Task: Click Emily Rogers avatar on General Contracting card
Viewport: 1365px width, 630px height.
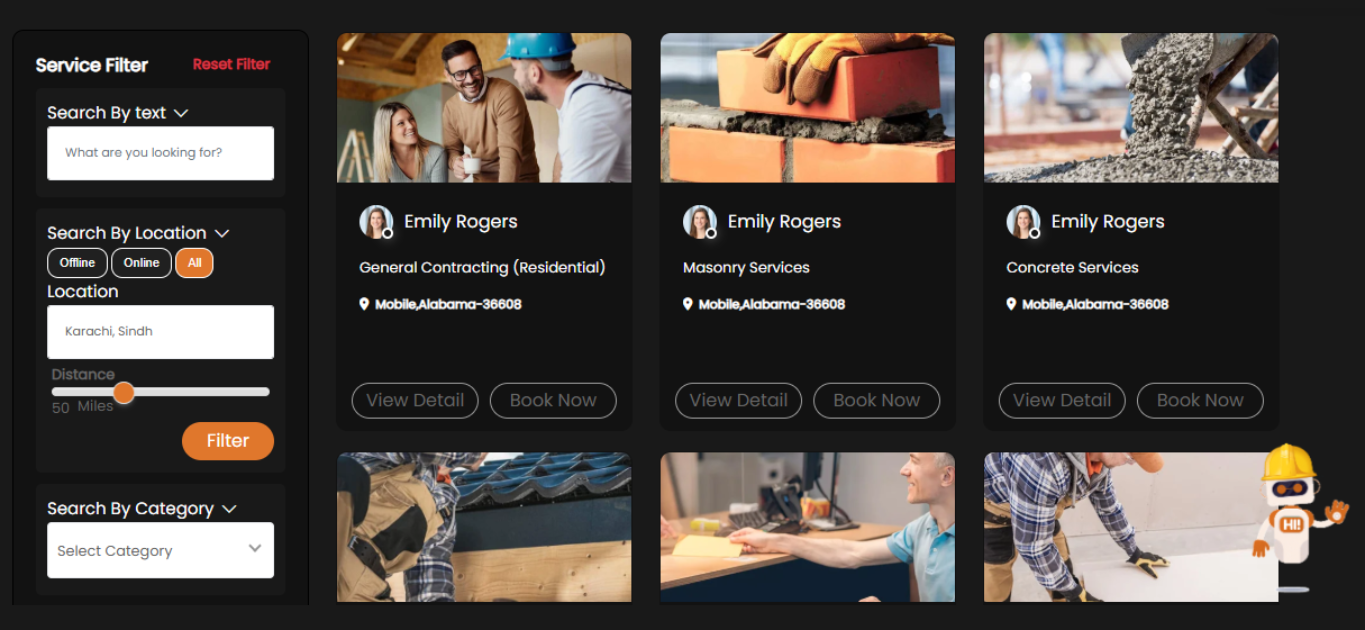Action: (376, 222)
